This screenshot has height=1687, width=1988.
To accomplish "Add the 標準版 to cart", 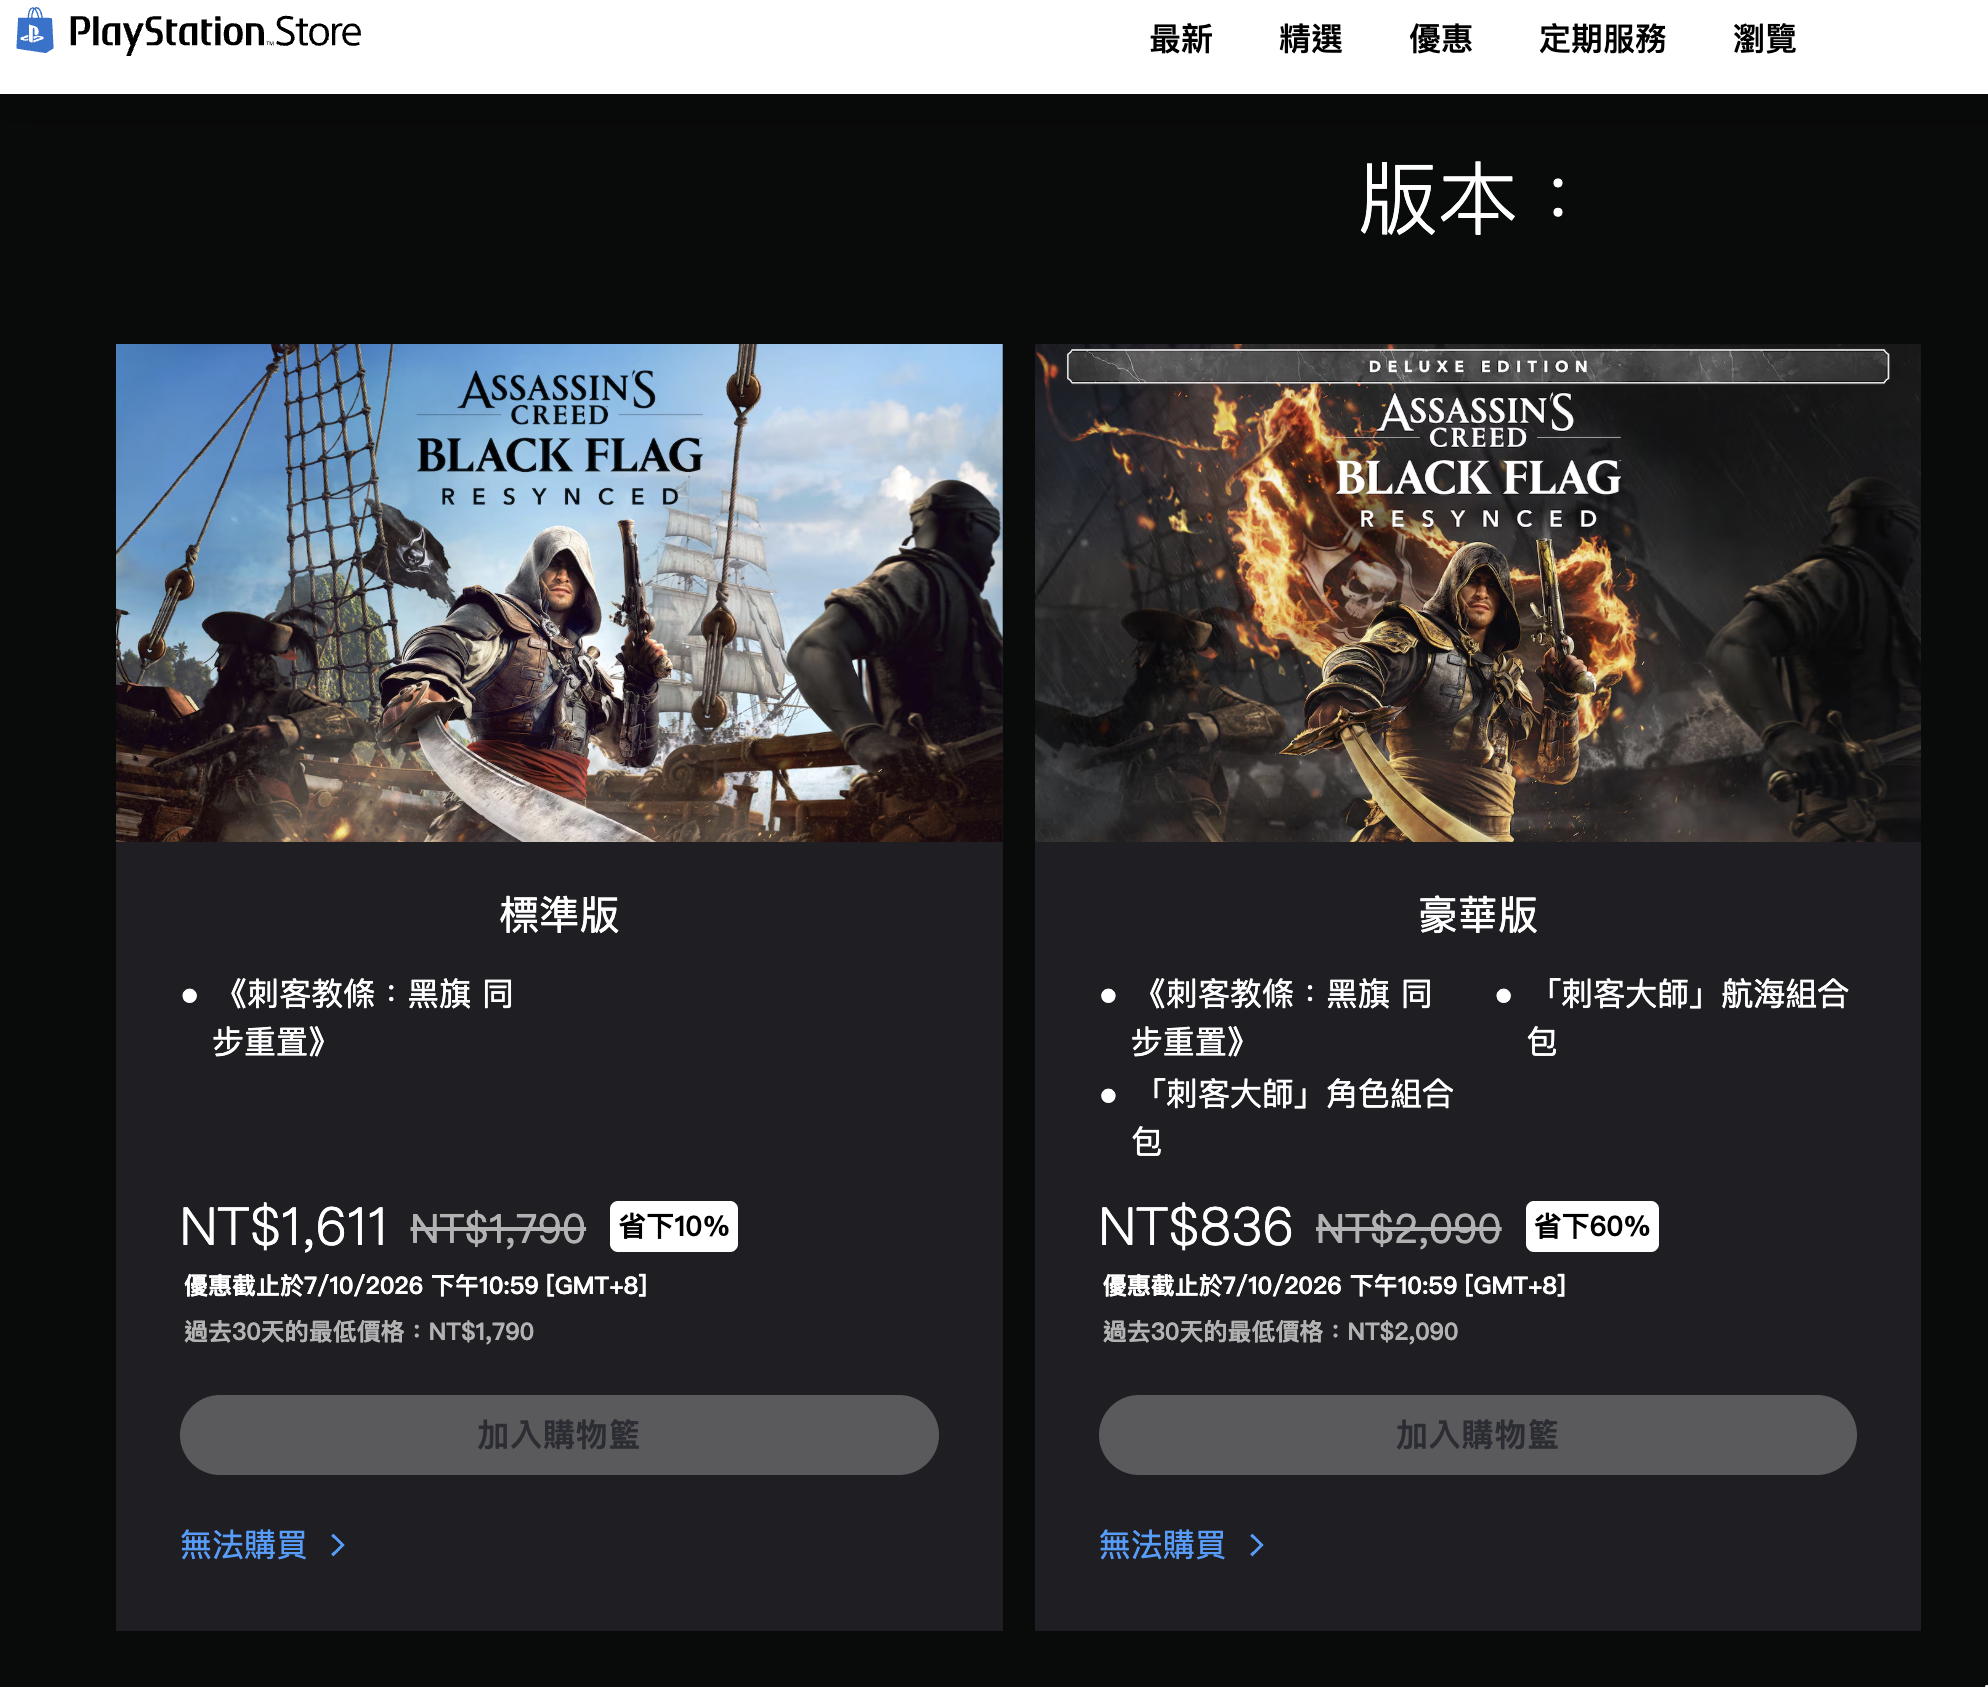I will tap(559, 1435).
